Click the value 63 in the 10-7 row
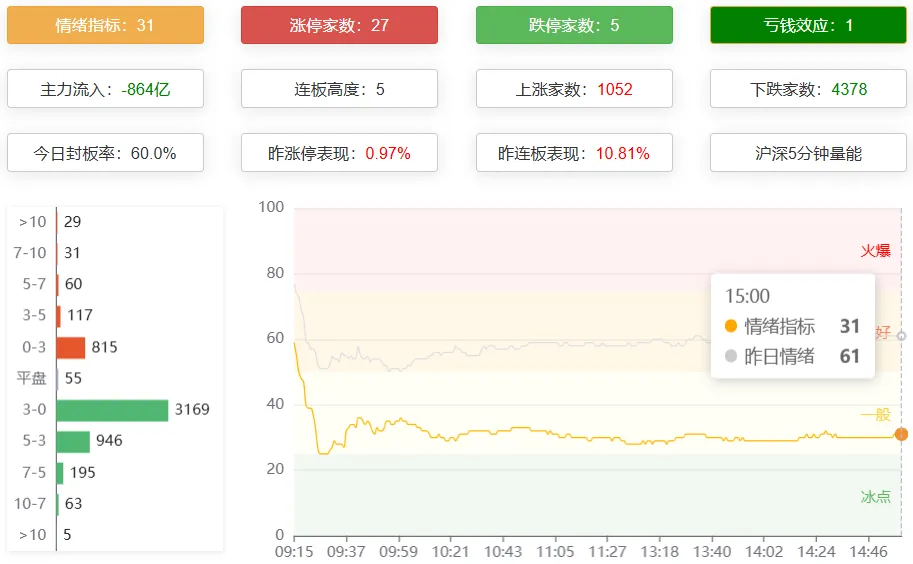The height and width of the screenshot is (564, 913). pos(73,503)
